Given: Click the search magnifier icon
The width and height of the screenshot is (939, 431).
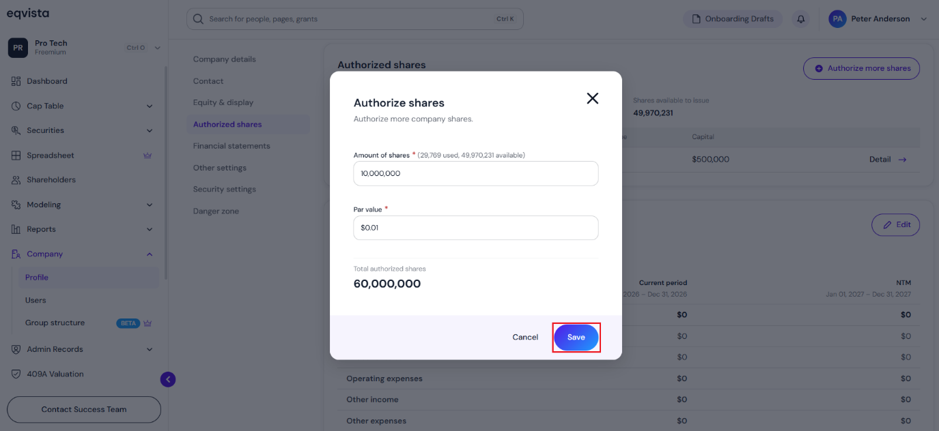Looking at the screenshot, I should point(199,19).
